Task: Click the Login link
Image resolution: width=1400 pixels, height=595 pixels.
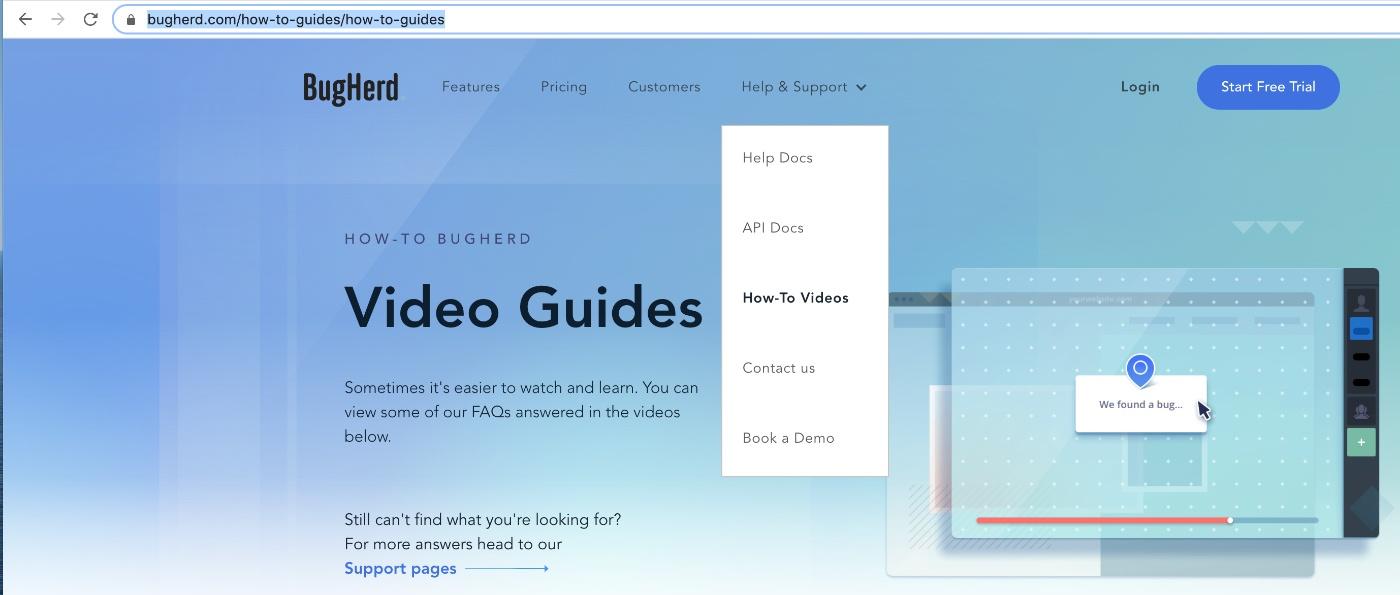Action: 1140,87
